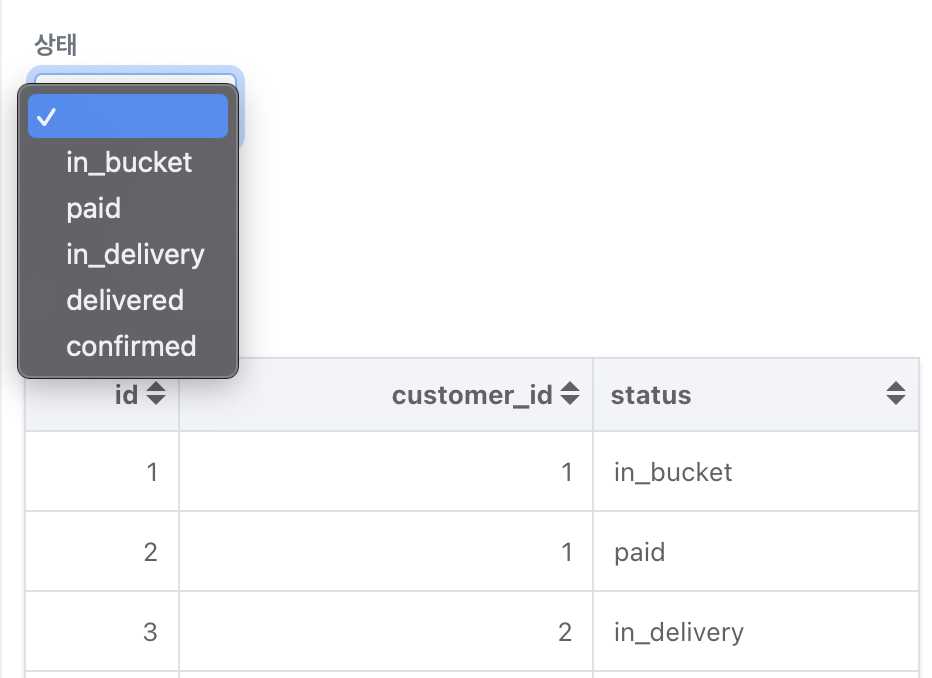Select the blank checked option in the dropdown
The height and width of the screenshot is (678, 932).
point(128,117)
